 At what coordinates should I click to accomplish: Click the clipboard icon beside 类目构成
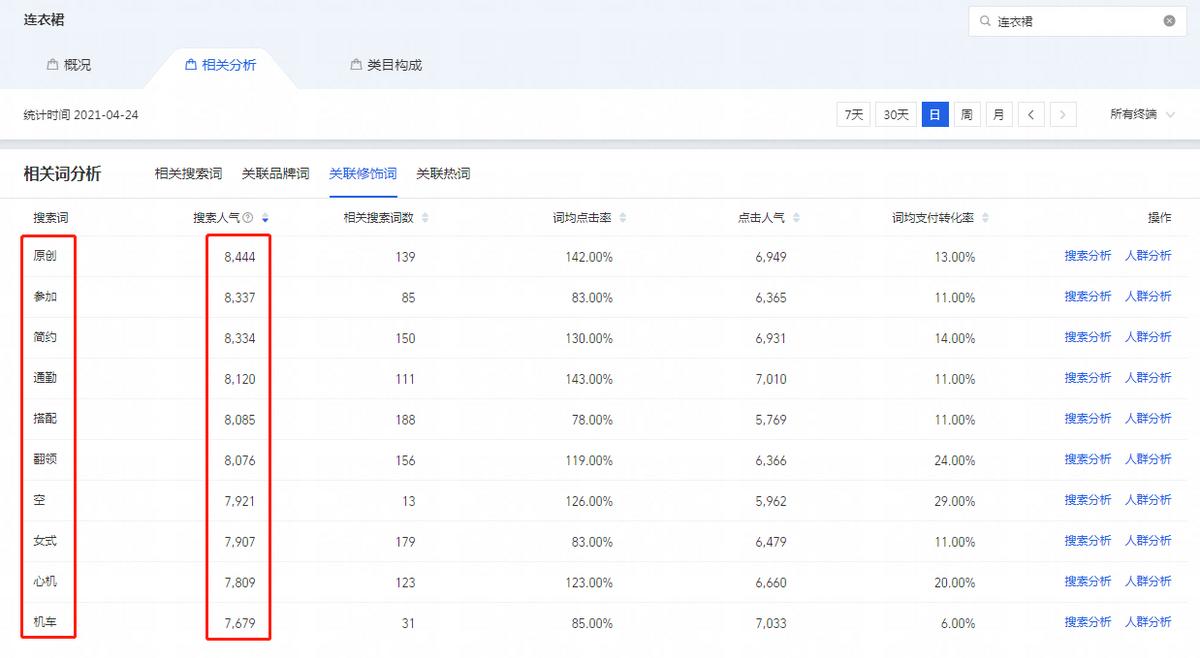[x=355, y=64]
